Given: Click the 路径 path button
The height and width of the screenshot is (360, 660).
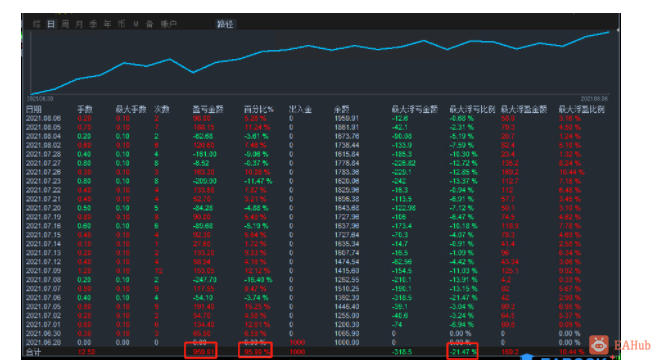Looking at the screenshot, I should pyautogui.click(x=225, y=24).
